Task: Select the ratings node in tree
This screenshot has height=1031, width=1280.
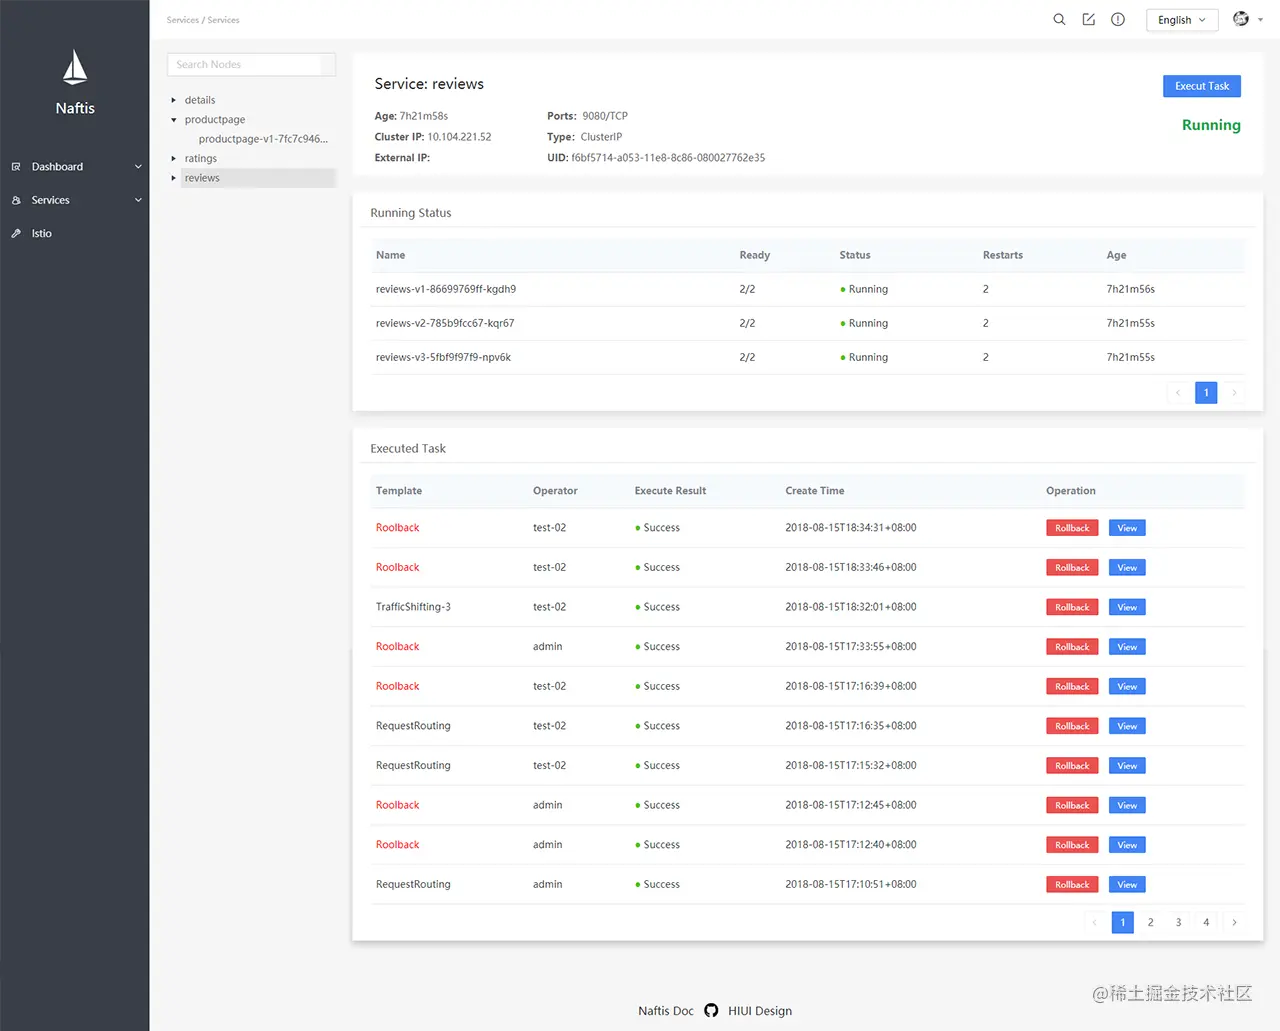Action: [x=201, y=159]
